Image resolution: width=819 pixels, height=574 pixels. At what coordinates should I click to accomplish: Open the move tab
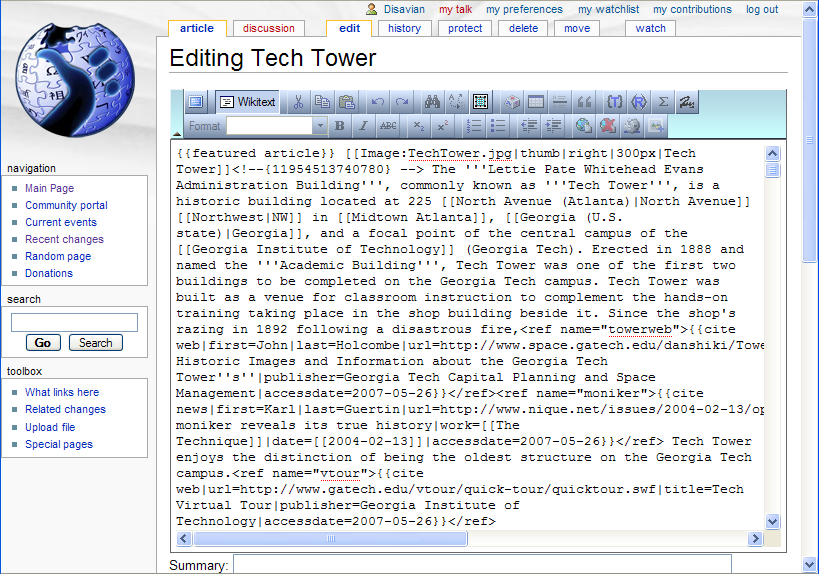(577, 28)
